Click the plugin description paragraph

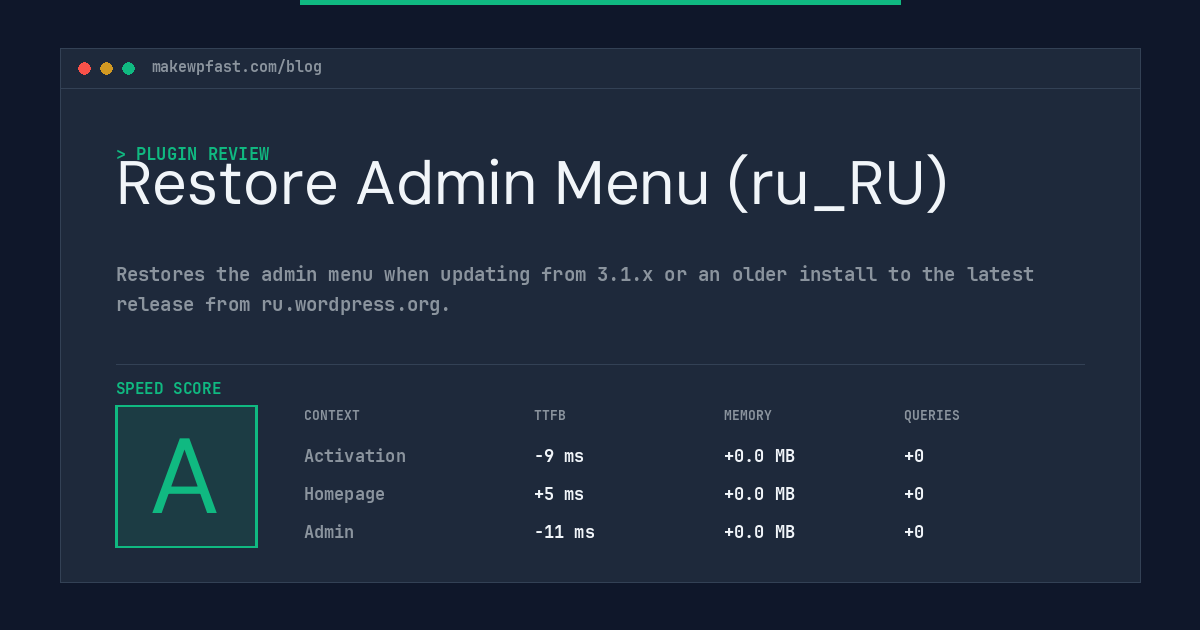(575, 289)
